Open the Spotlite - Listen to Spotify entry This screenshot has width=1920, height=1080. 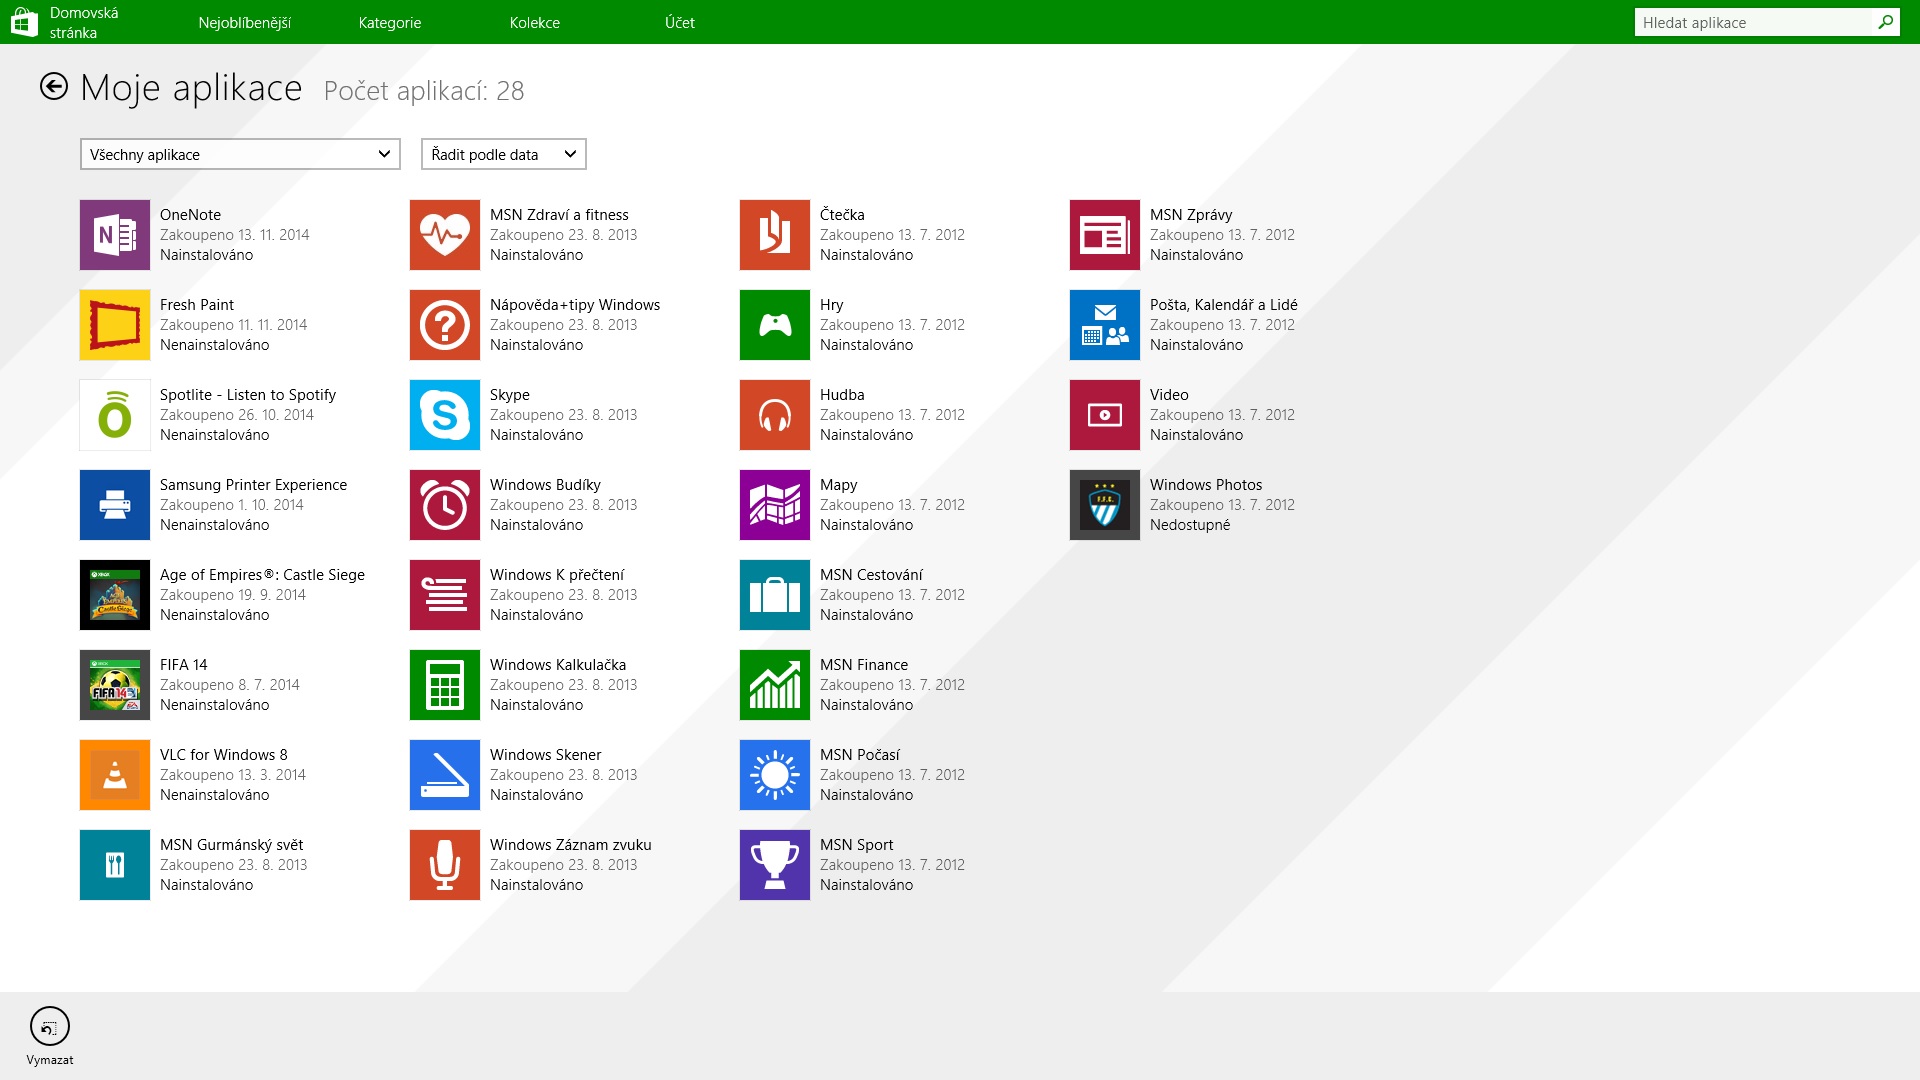[248, 395]
